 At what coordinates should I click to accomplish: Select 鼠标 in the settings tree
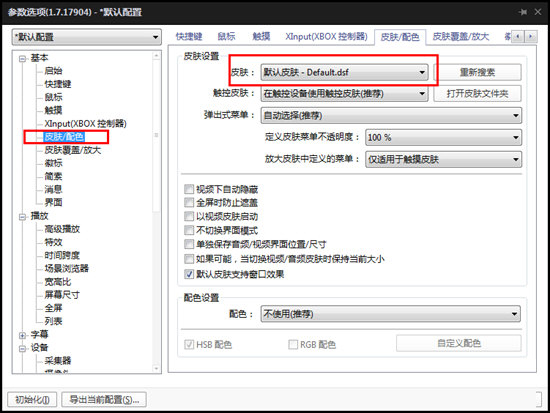point(53,97)
